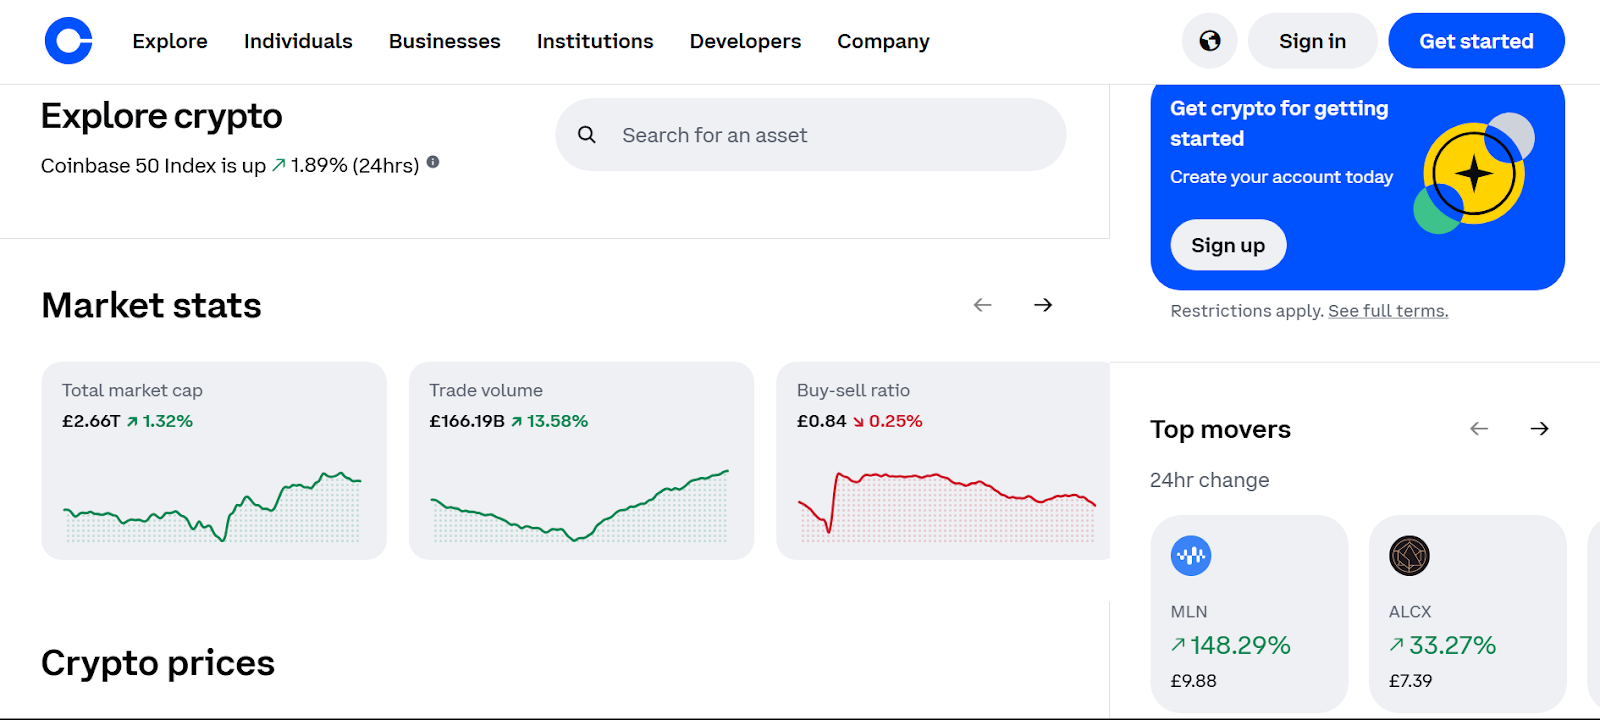Show previous Top movers
The height and width of the screenshot is (720, 1600).
point(1479,429)
